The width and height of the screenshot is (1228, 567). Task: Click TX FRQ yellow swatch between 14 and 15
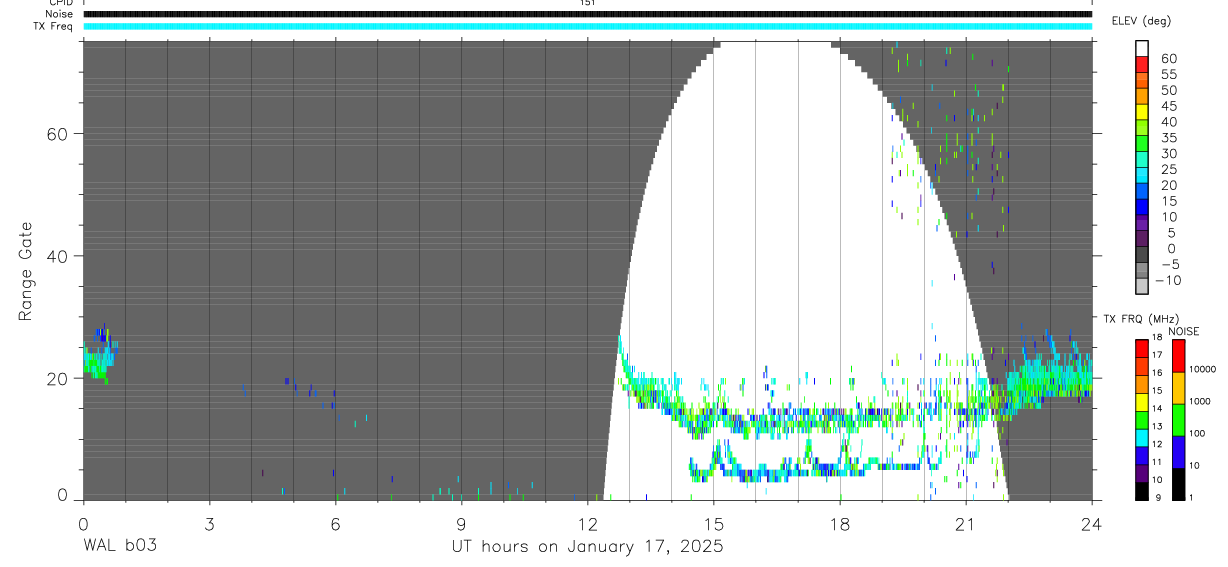point(1141,404)
